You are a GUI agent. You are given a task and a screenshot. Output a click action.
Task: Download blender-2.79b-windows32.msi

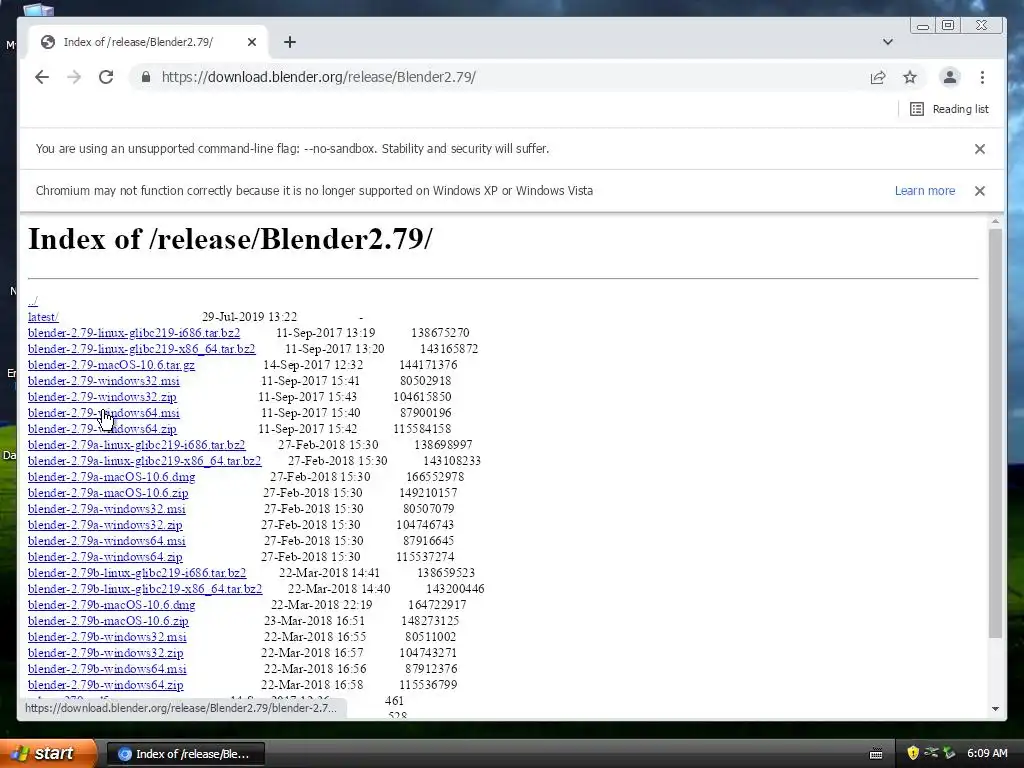point(107,637)
